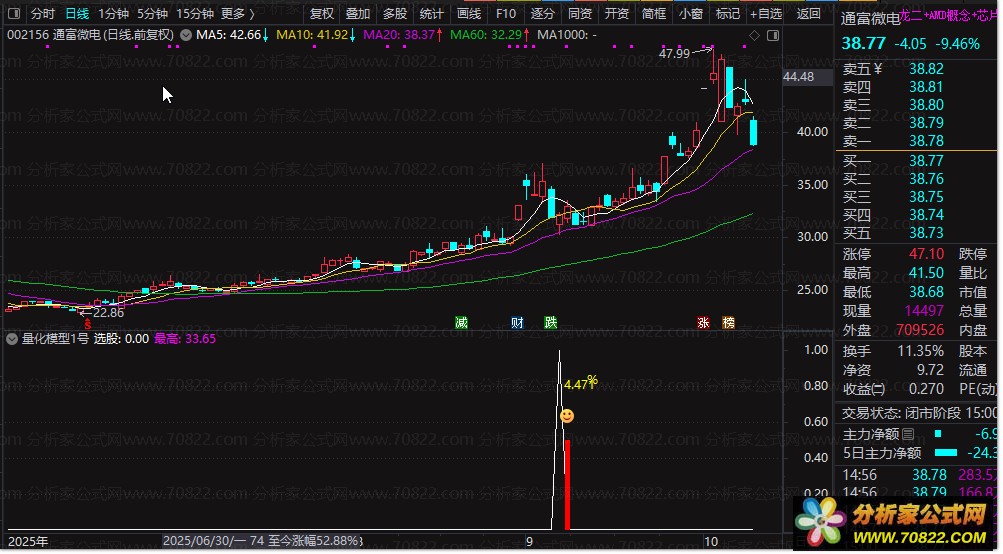Add stock via +自选 button
The image size is (1003, 554).
(x=766, y=13)
